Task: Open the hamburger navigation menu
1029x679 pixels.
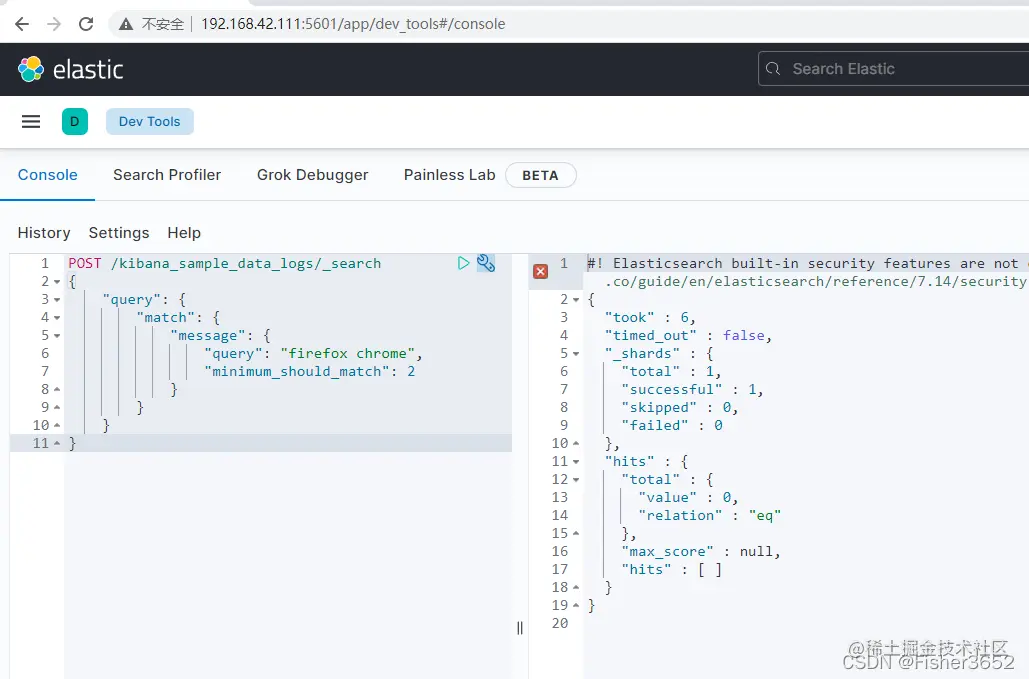Action: tap(31, 121)
